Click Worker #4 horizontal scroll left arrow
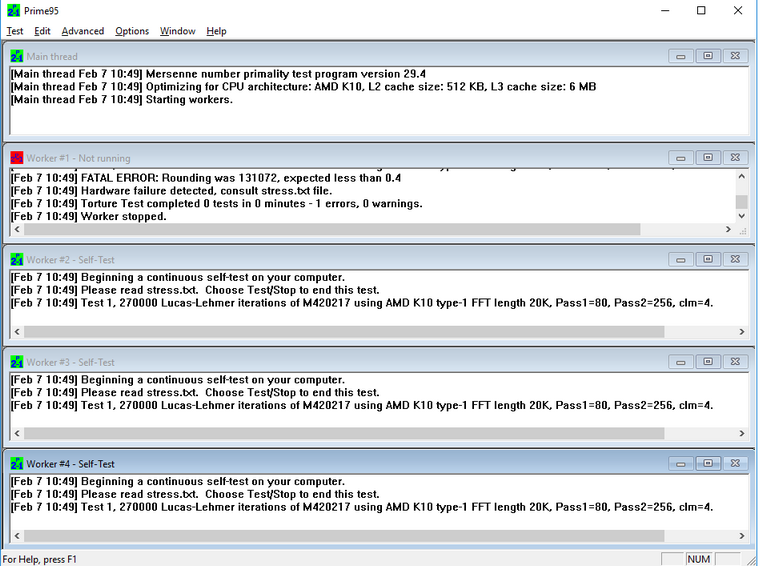The height and width of the screenshot is (566, 762). coord(17,536)
